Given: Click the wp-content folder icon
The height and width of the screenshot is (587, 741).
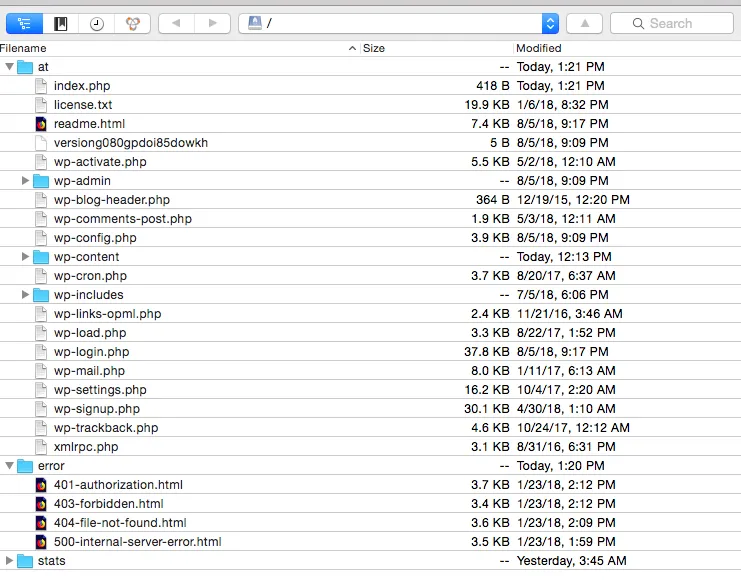Looking at the screenshot, I should (x=41, y=257).
